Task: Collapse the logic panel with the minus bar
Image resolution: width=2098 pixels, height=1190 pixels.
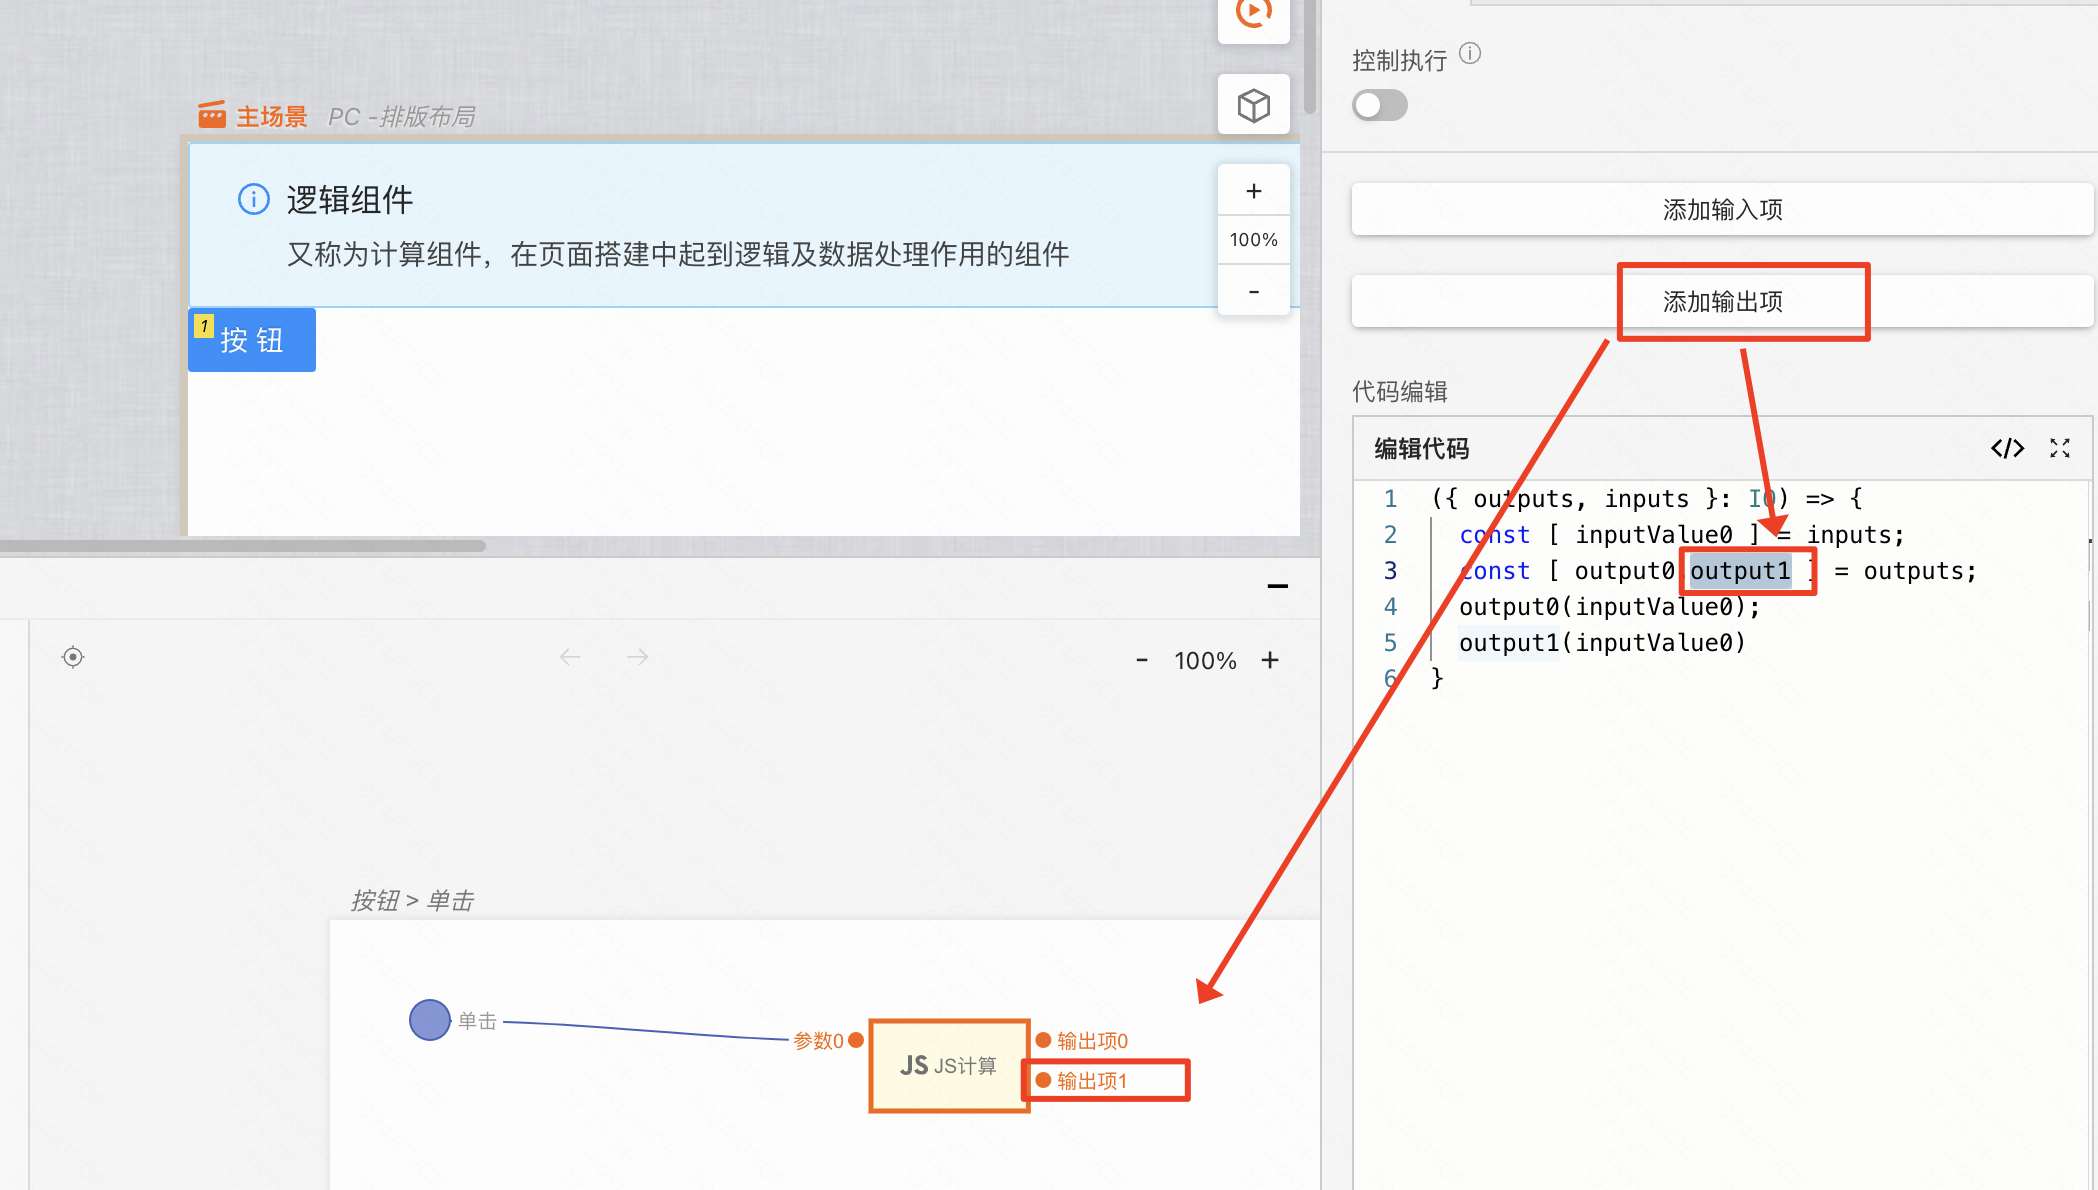Action: [x=1277, y=586]
